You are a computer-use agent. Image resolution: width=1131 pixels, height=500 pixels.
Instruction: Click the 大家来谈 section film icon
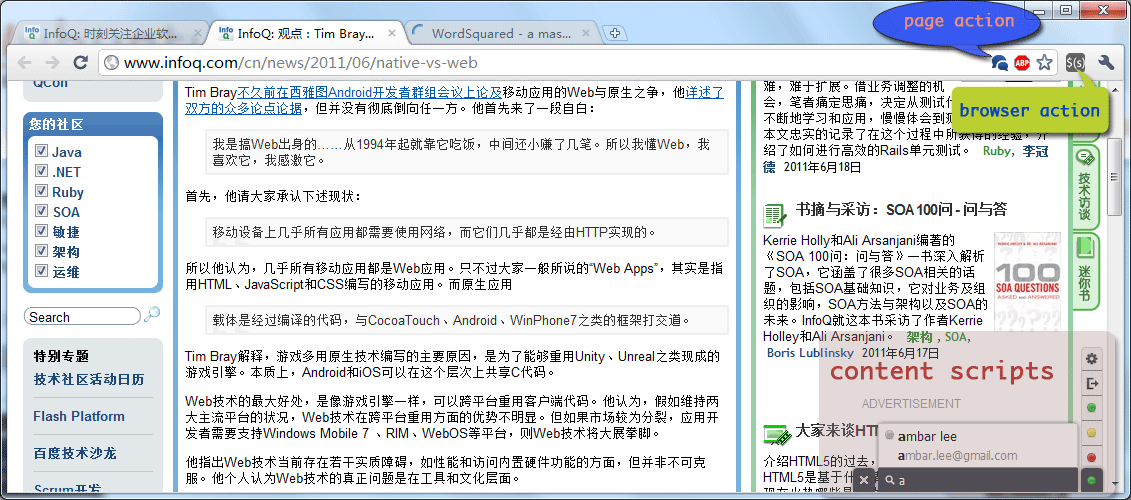776,435
